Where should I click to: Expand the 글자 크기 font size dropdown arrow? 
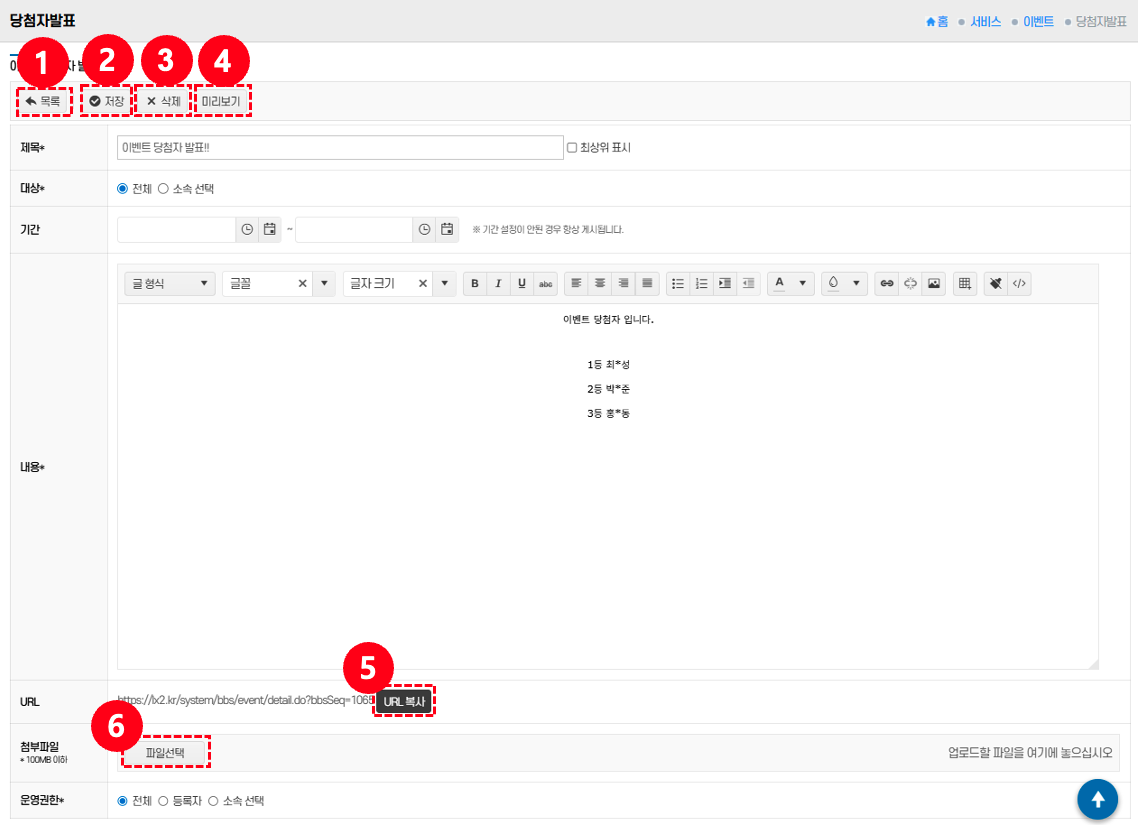[x=444, y=284]
